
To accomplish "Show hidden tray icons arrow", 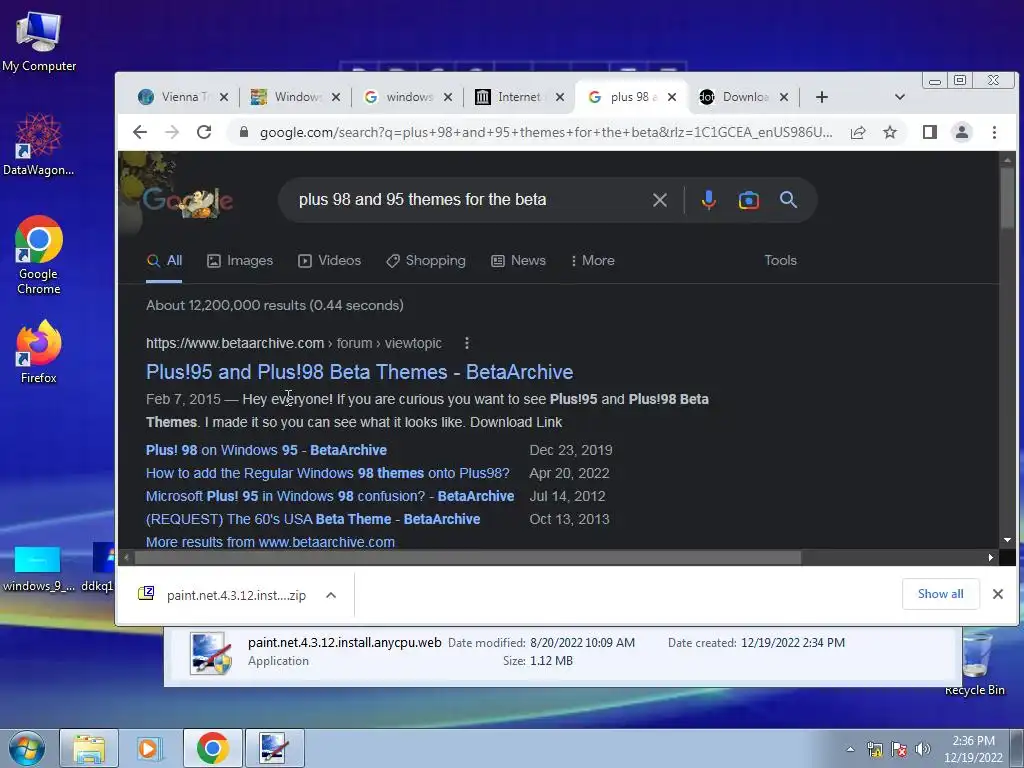I will tap(850, 750).
